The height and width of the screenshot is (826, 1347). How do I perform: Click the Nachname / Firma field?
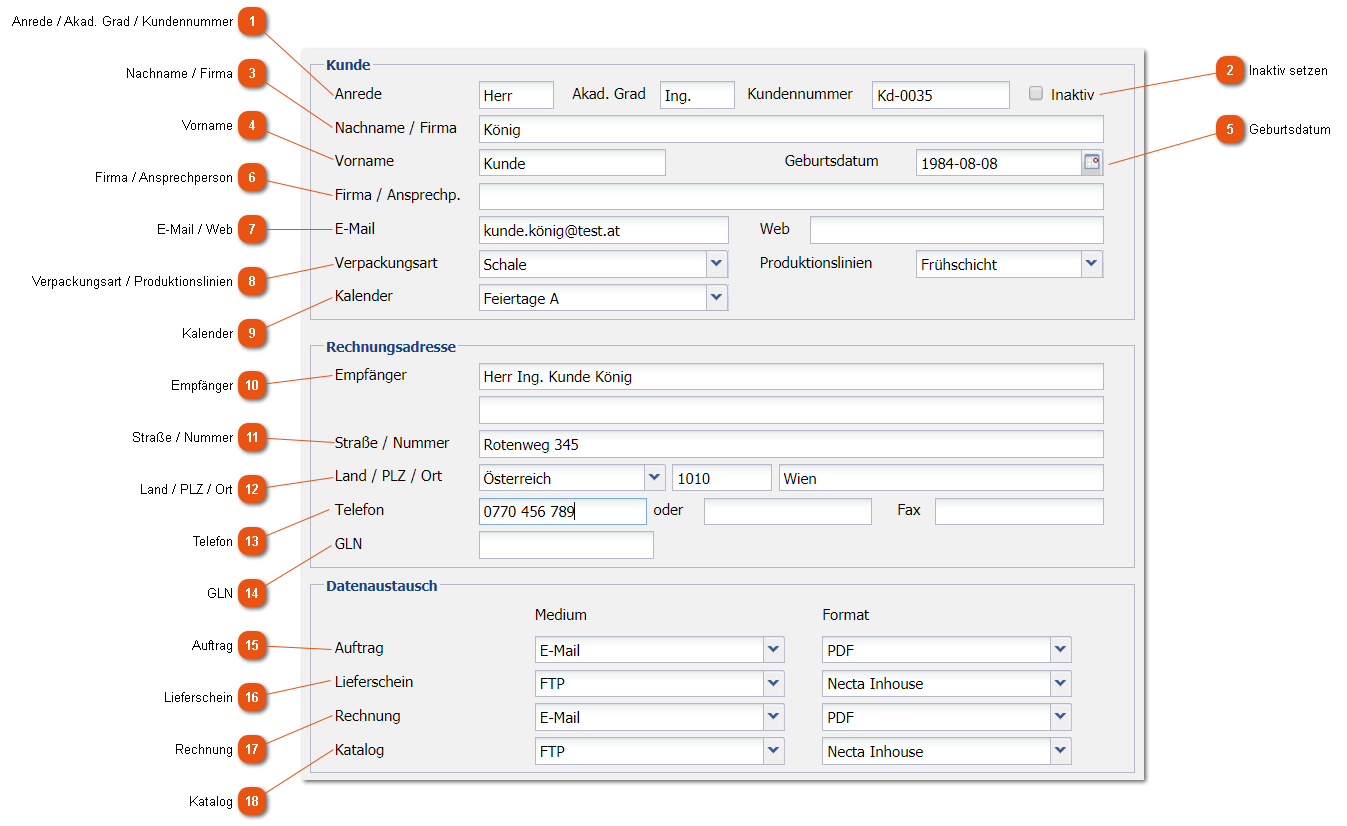pos(791,129)
